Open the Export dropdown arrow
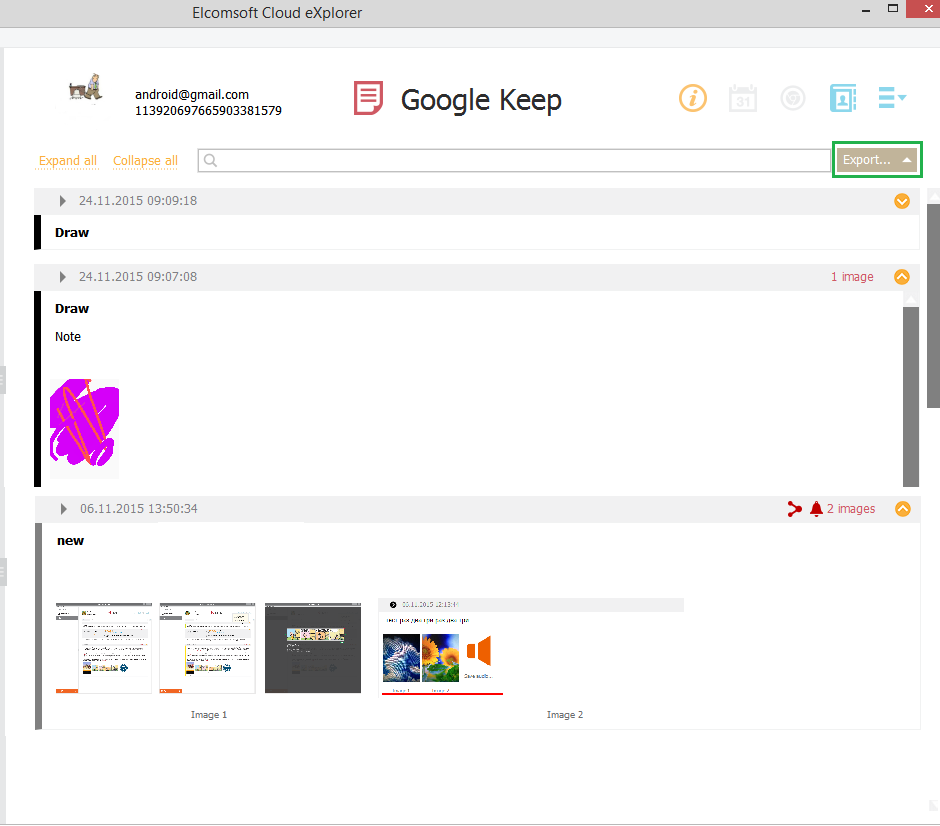The height and width of the screenshot is (826, 940). coord(904,159)
